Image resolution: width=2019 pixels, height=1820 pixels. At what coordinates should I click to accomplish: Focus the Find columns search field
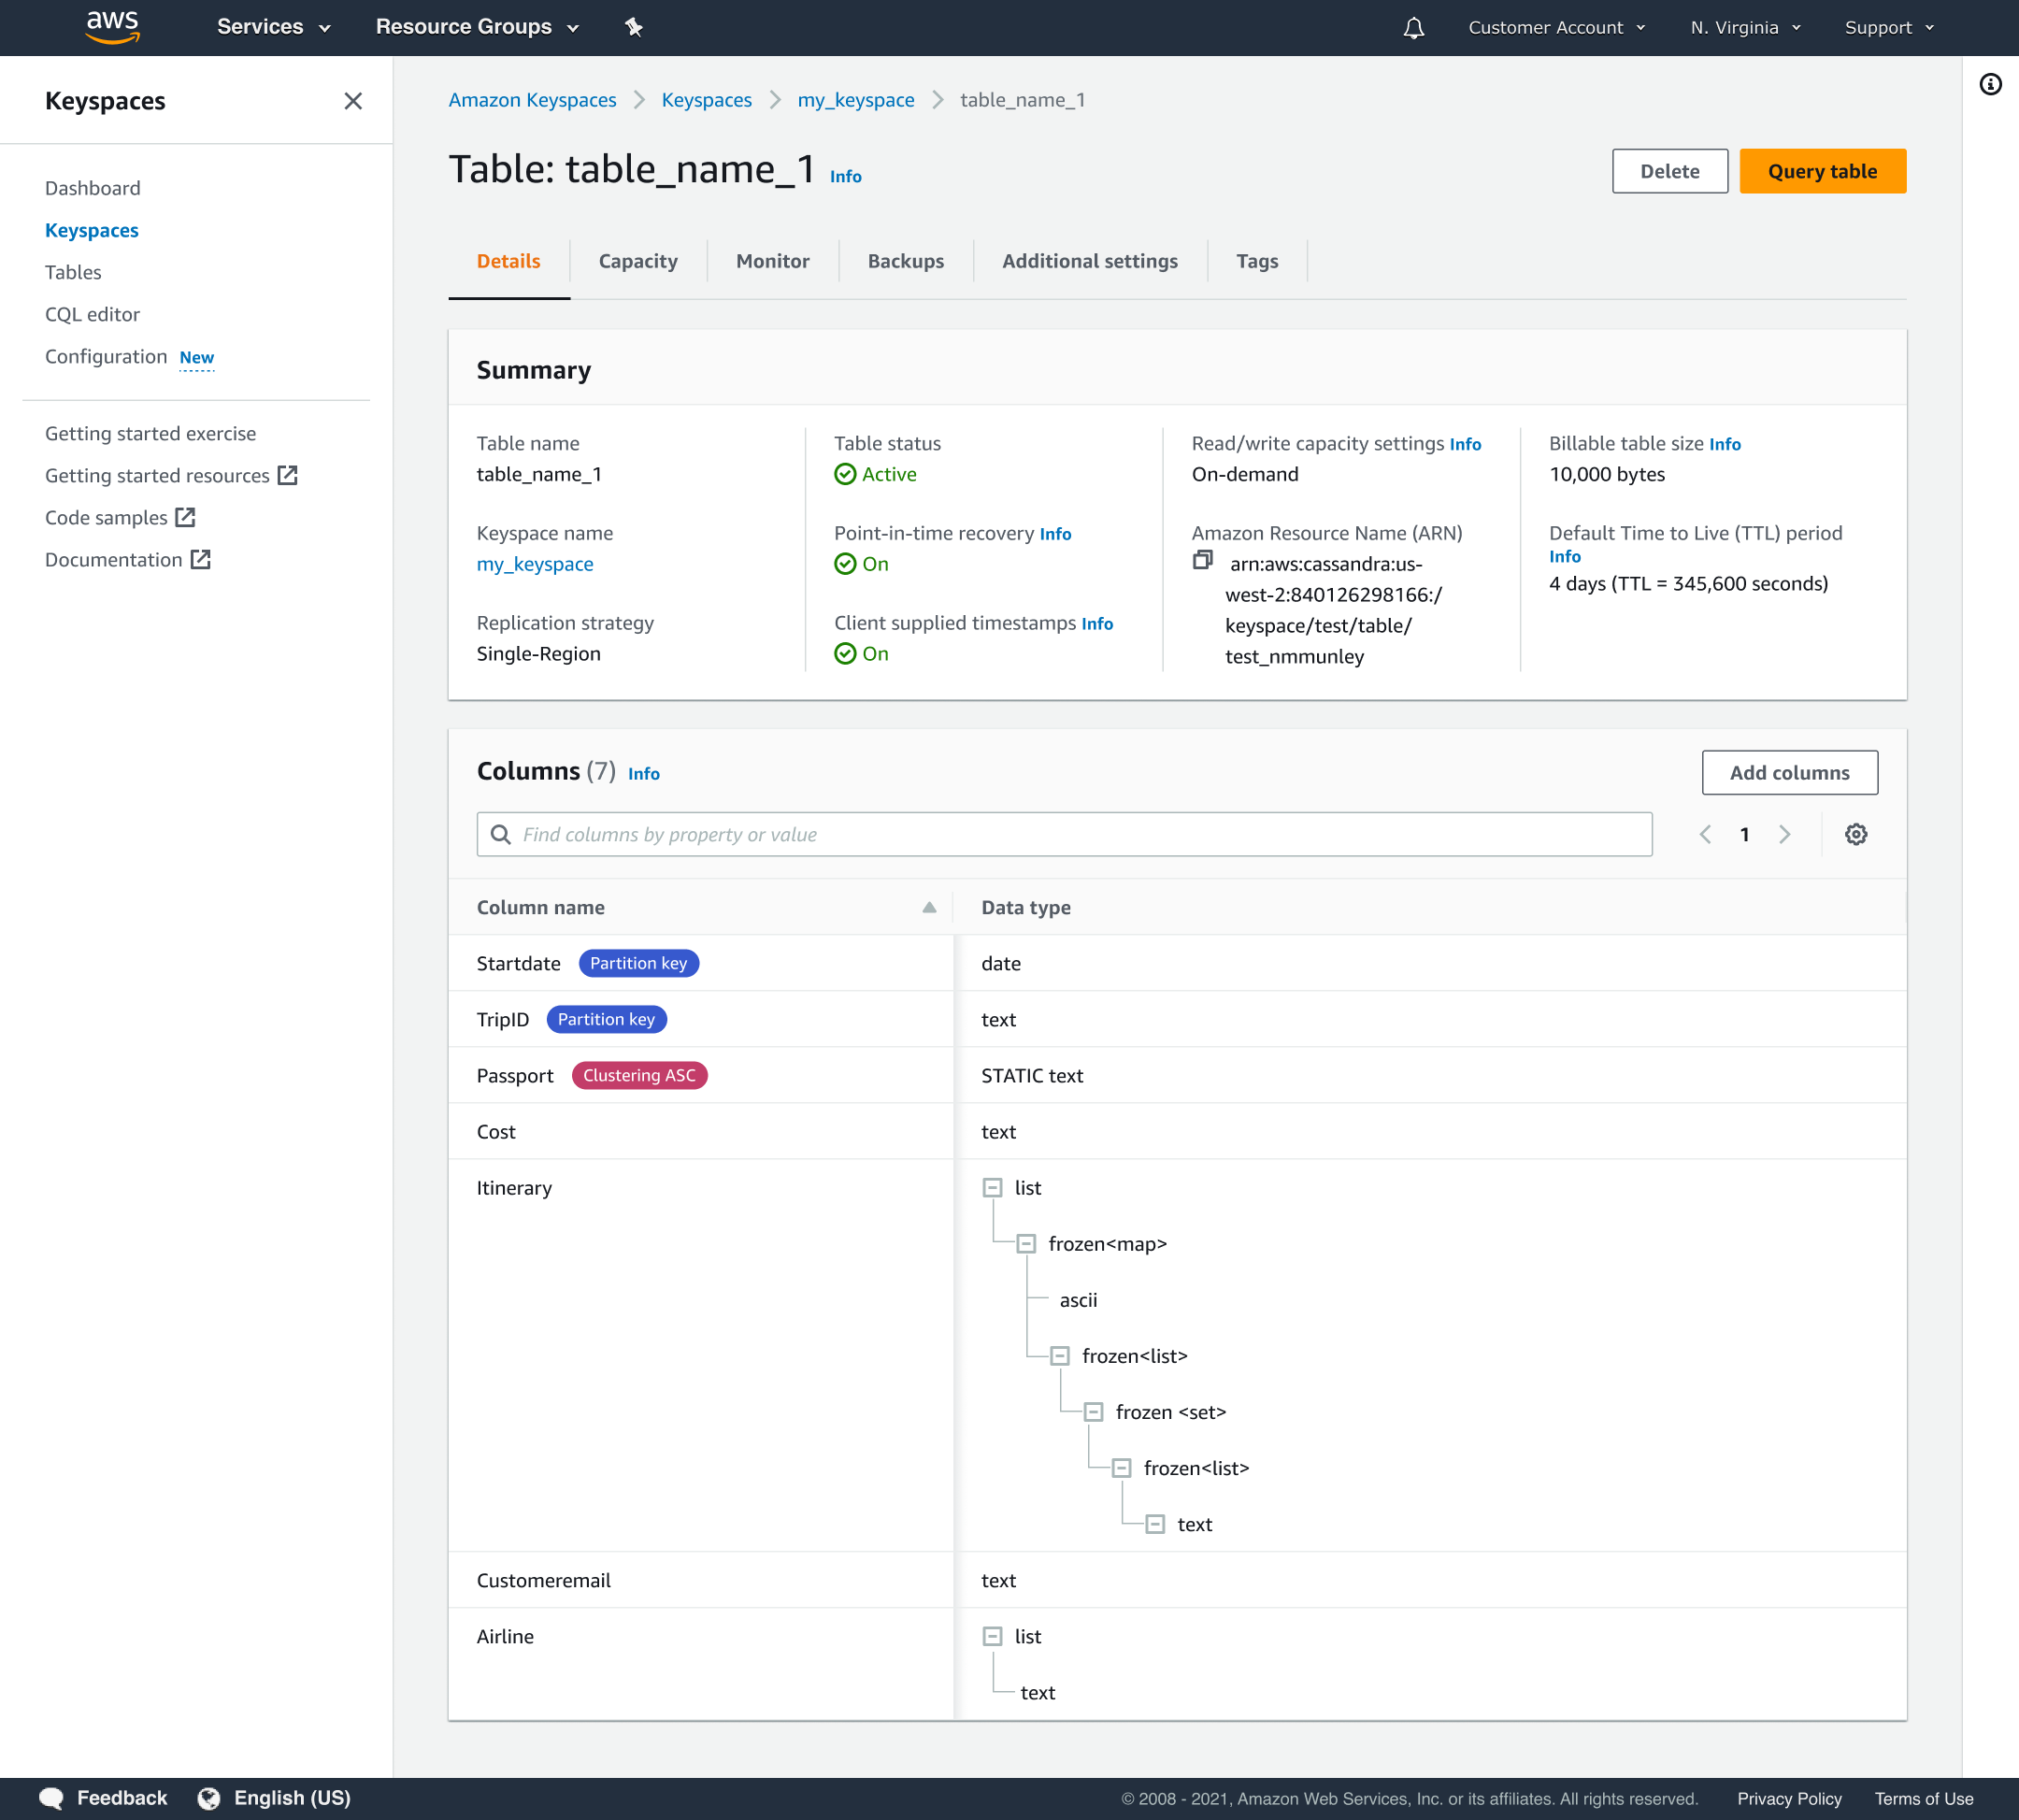click(1064, 834)
